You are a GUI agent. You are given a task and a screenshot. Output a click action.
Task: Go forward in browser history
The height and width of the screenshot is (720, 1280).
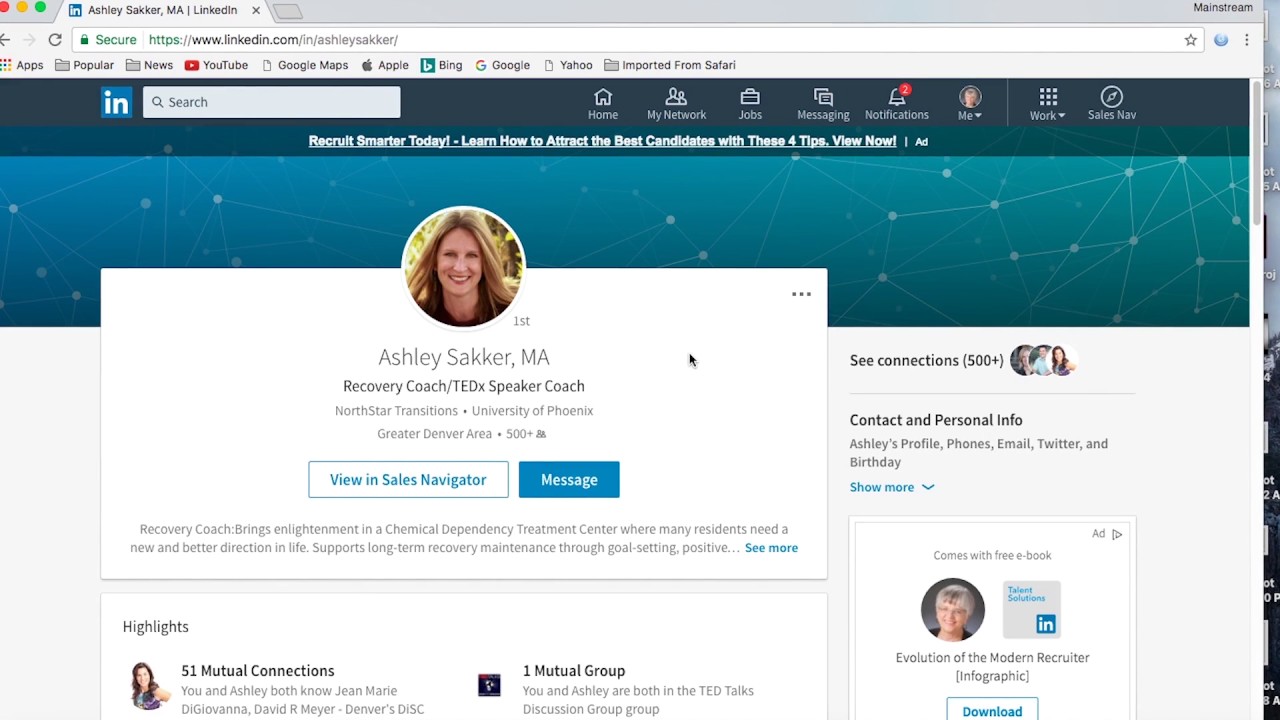[x=29, y=40]
